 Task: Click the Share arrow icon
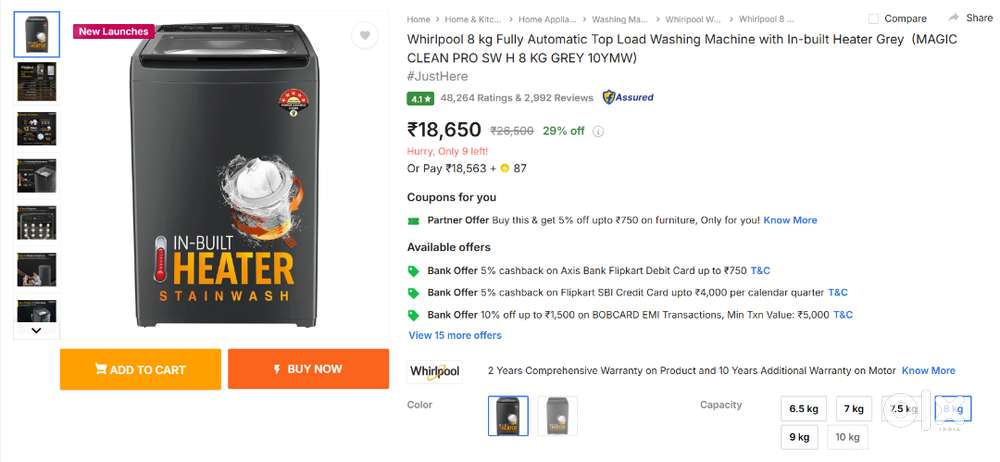(x=954, y=18)
